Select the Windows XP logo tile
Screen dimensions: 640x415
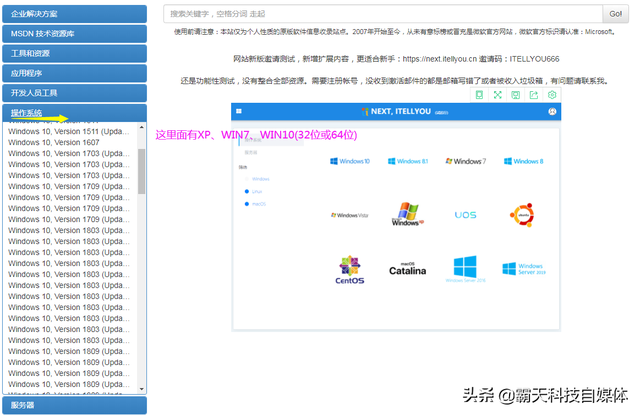408,214
